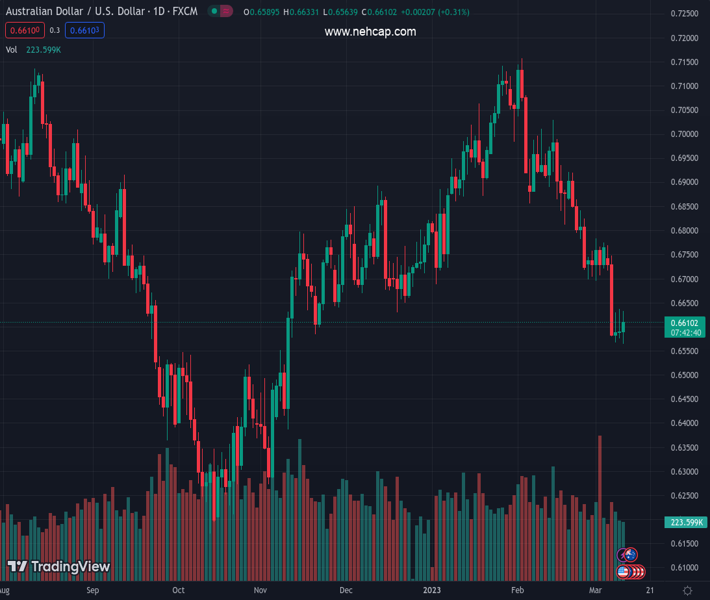Click the Oct label on time axis

pos(178,591)
